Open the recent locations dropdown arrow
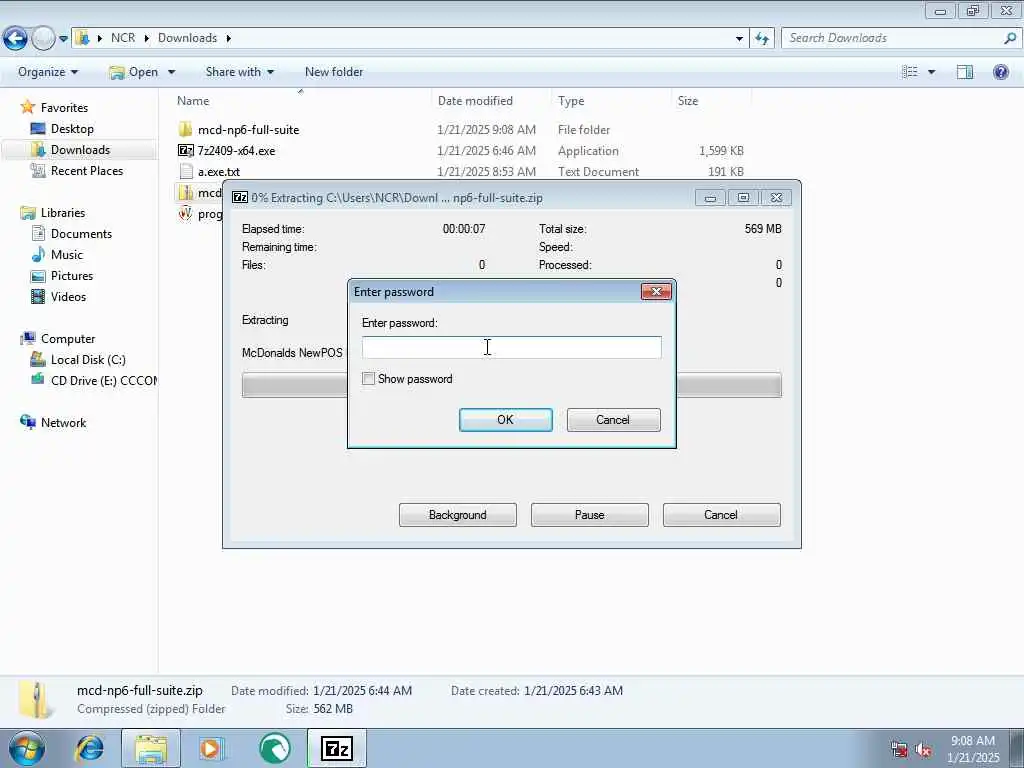This screenshot has height=768, width=1024. (x=63, y=39)
